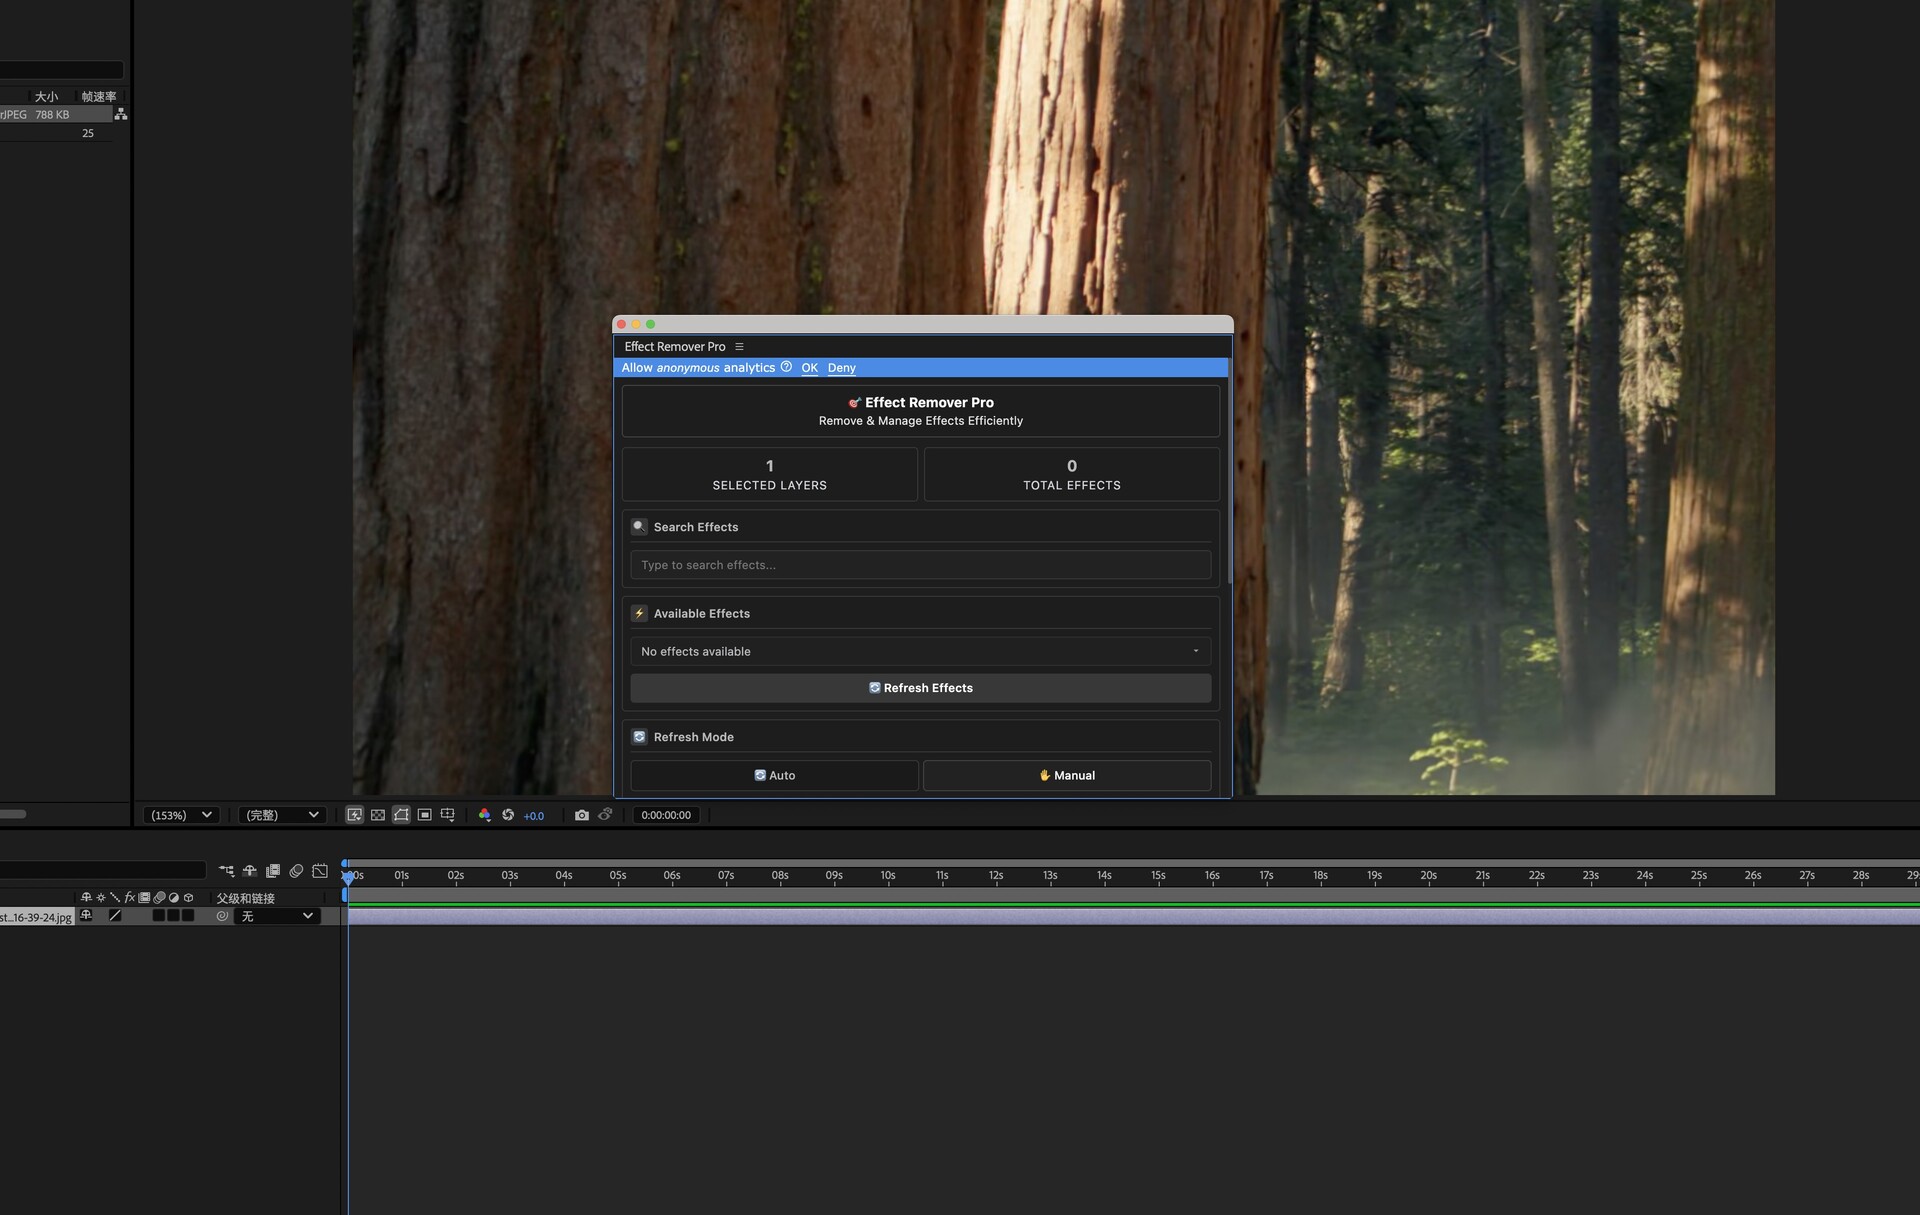1920x1215 pixels.
Task: Toggle the layer quality switch
Action: pos(115,916)
